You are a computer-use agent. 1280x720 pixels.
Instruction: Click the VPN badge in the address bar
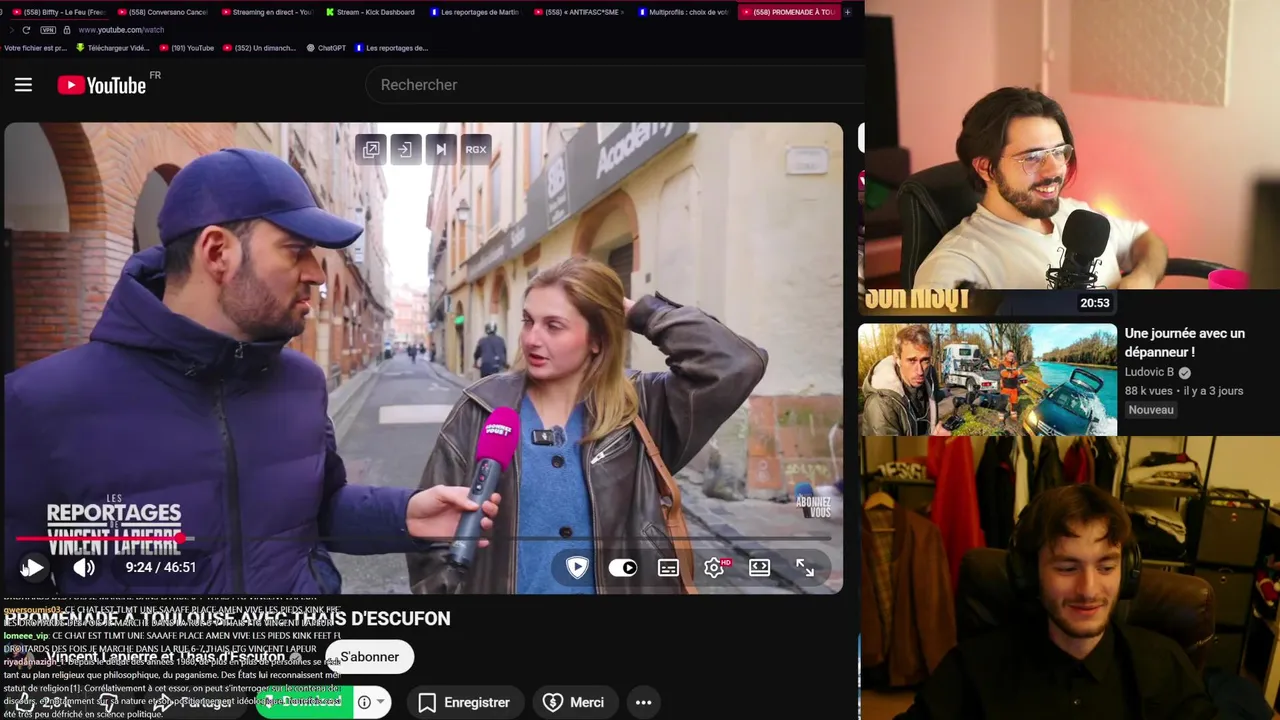tap(48, 30)
